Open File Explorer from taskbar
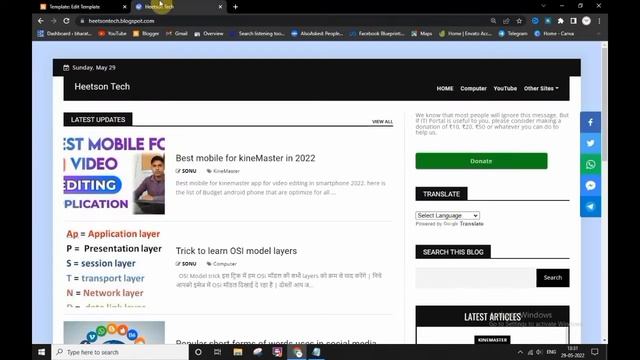This screenshot has width=640, height=360. [x=238, y=352]
